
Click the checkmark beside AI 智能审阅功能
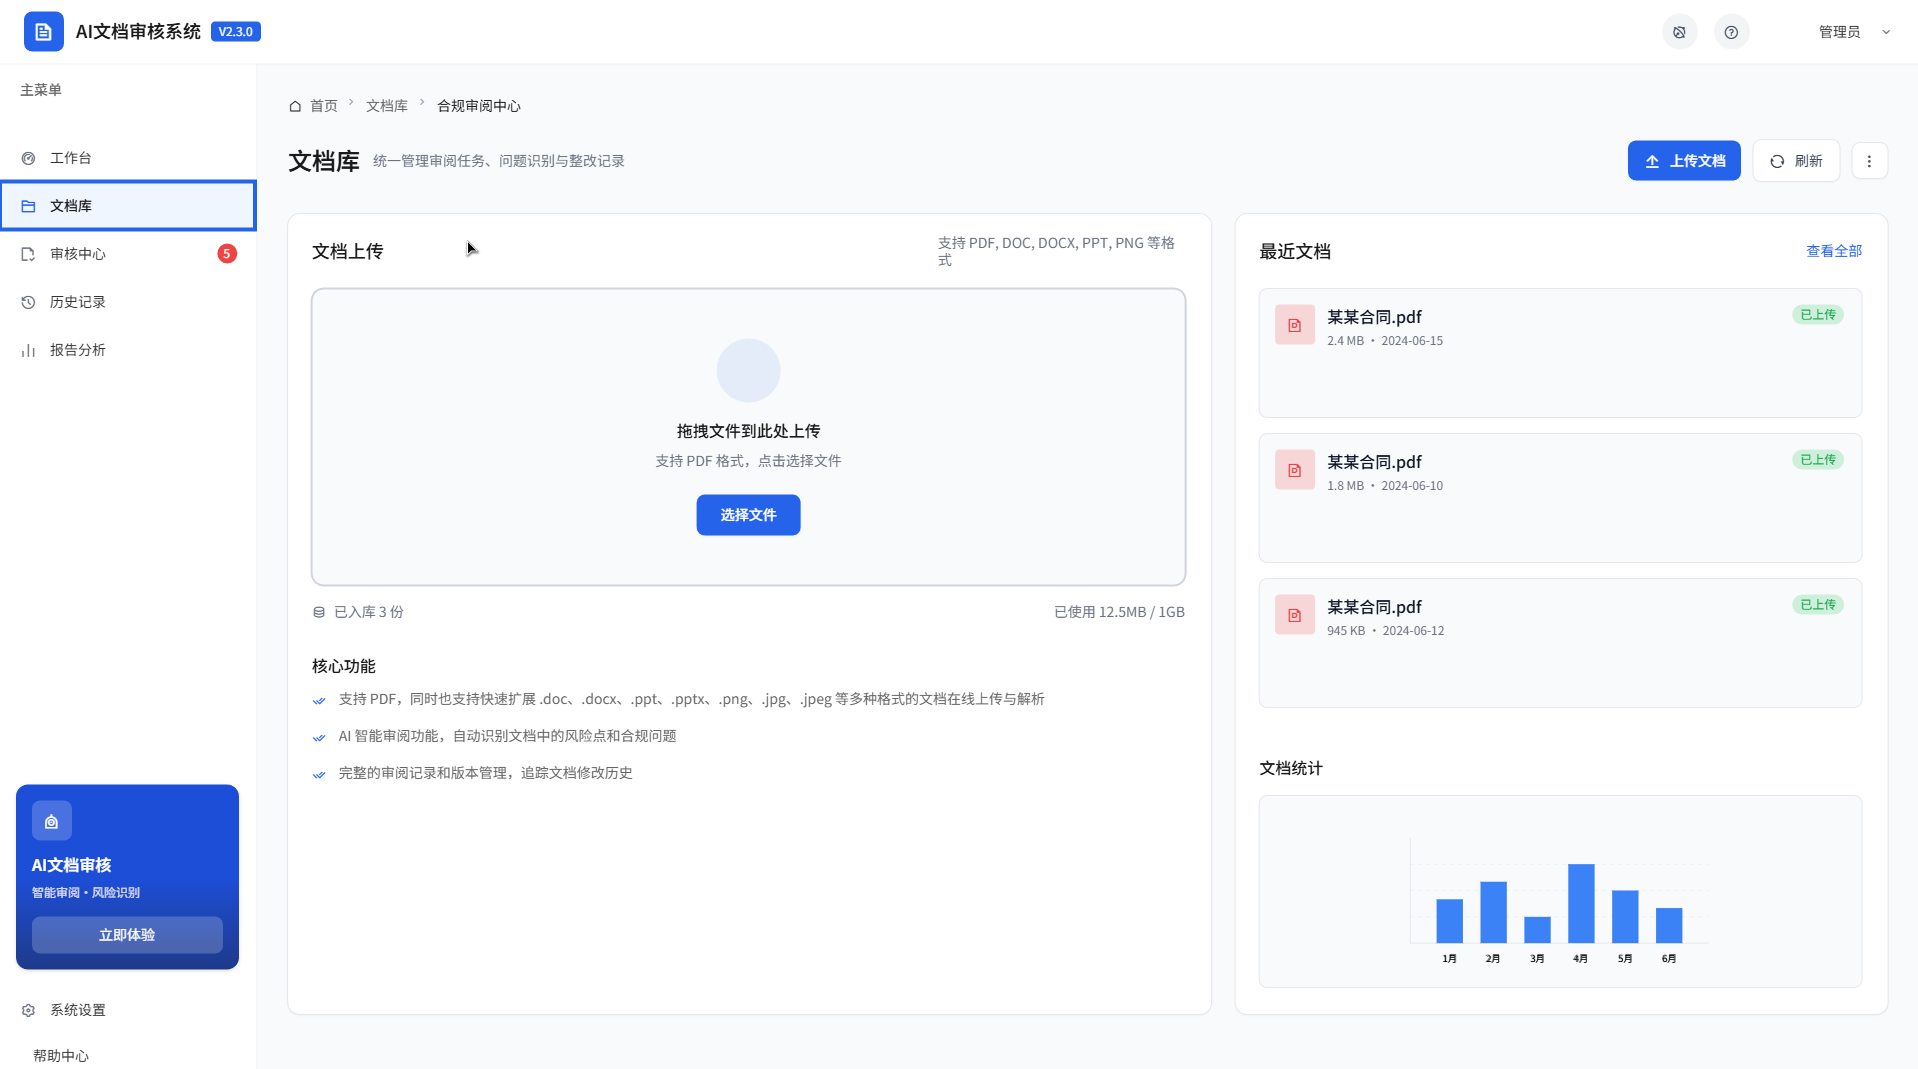pyautogui.click(x=319, y=737)
